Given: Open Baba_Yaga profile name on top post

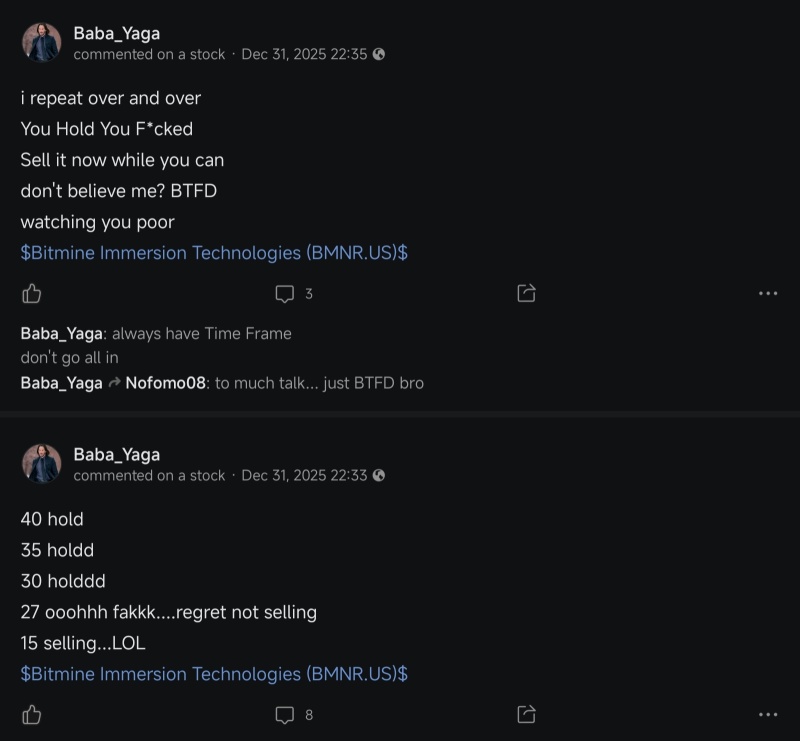Looking at the screenshot, I should [117, 33].
